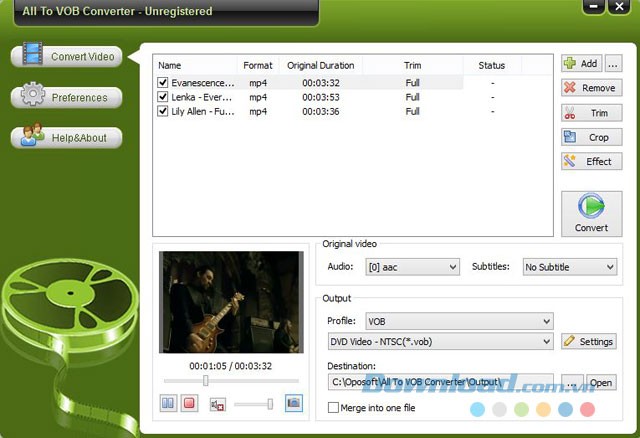Take a snapshot with the camera icon

(x=293, y=403)
